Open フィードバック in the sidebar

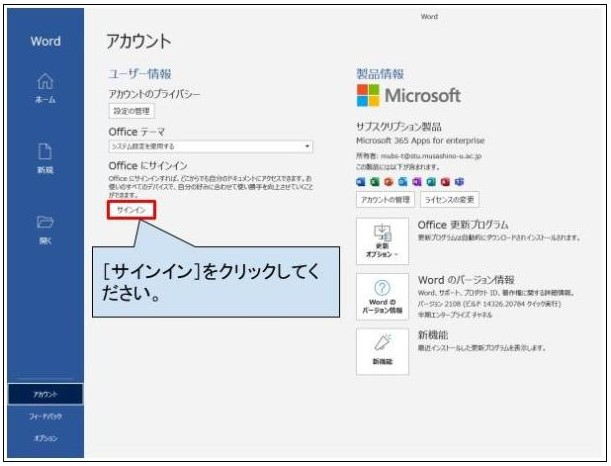45,417
